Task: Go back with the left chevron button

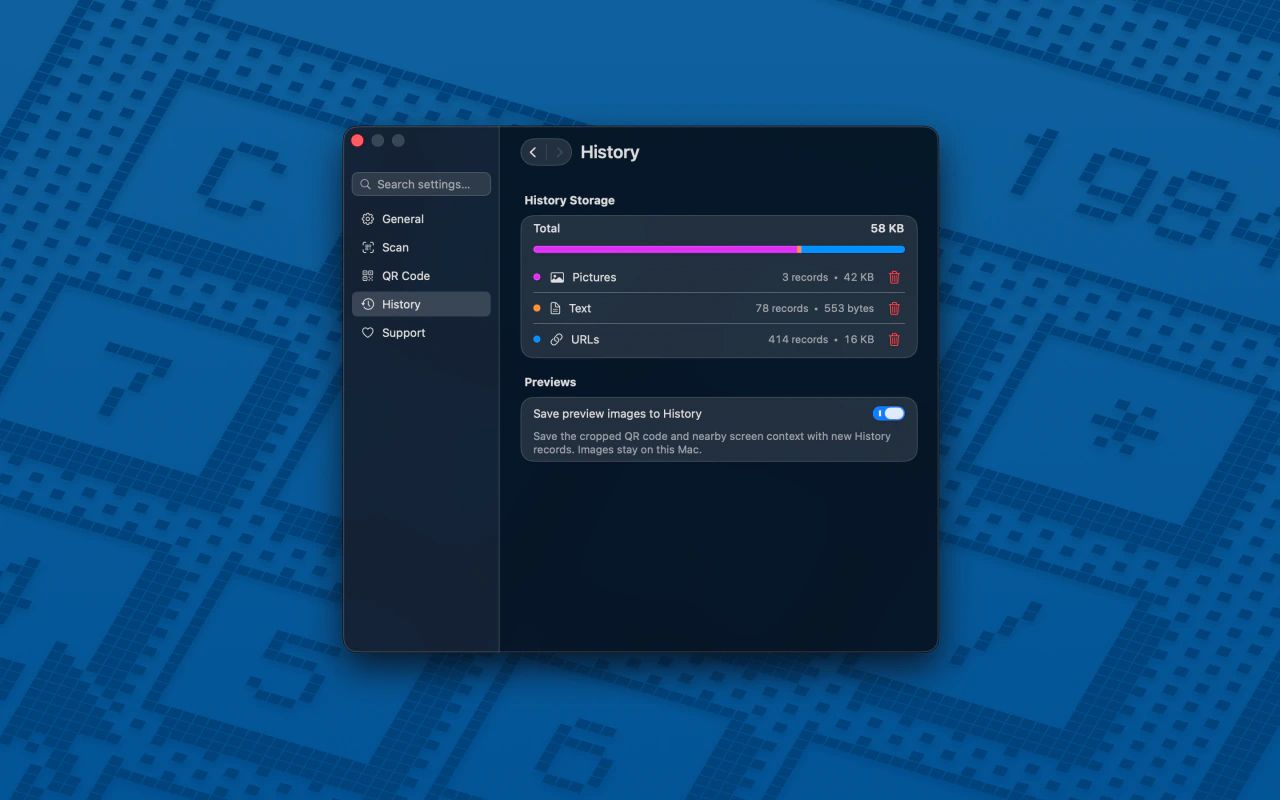Action: click(533, 152)
